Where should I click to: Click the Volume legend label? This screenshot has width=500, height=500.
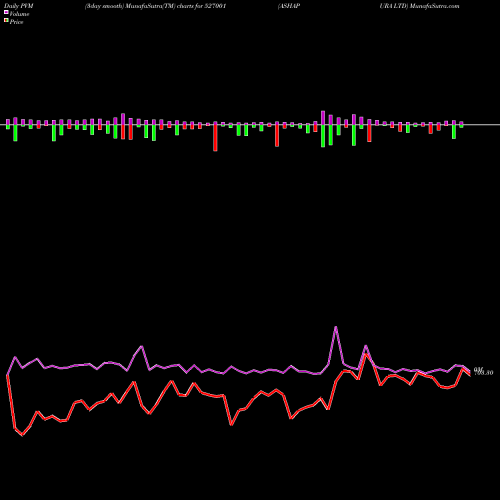click(x=19, y=14)
